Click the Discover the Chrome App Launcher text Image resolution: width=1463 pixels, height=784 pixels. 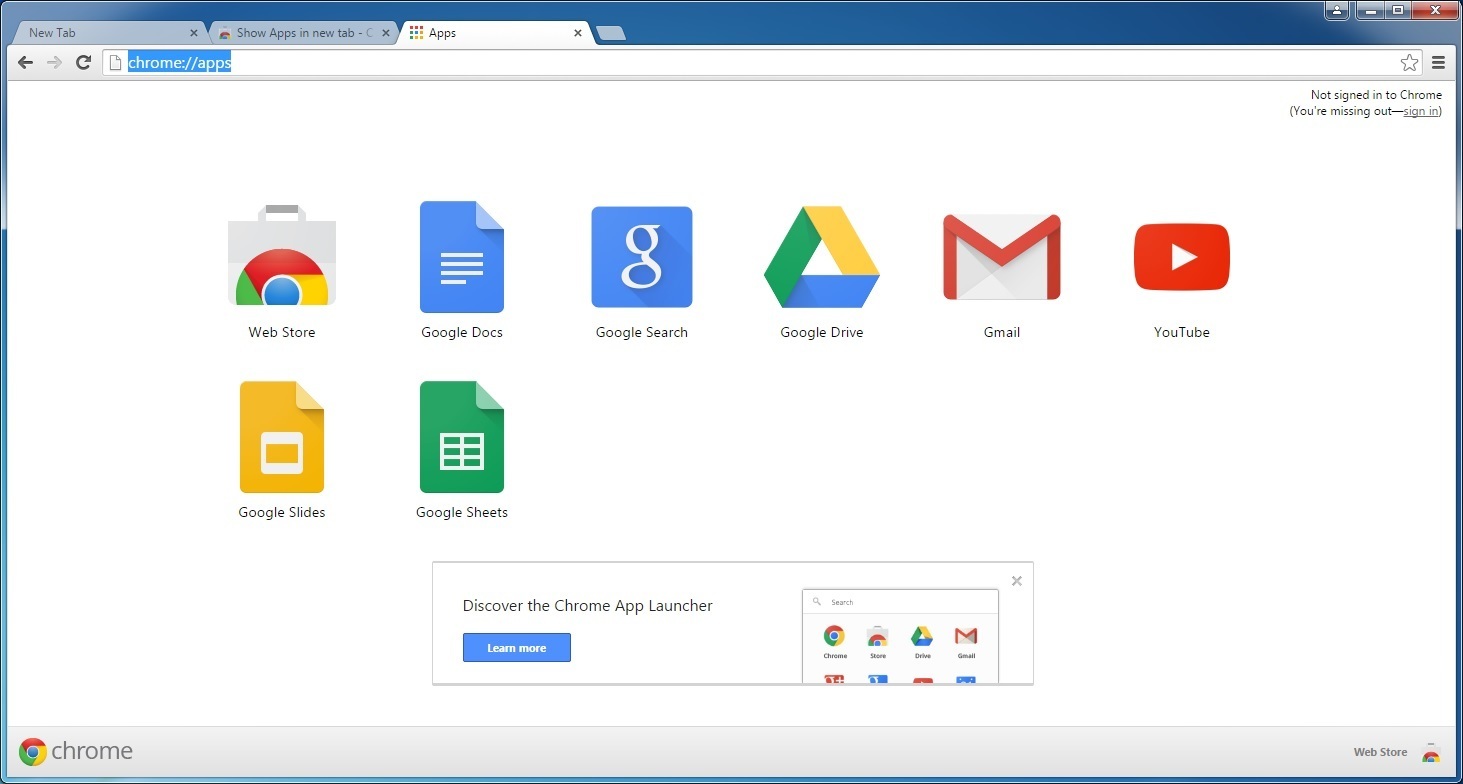click(588, 606)
